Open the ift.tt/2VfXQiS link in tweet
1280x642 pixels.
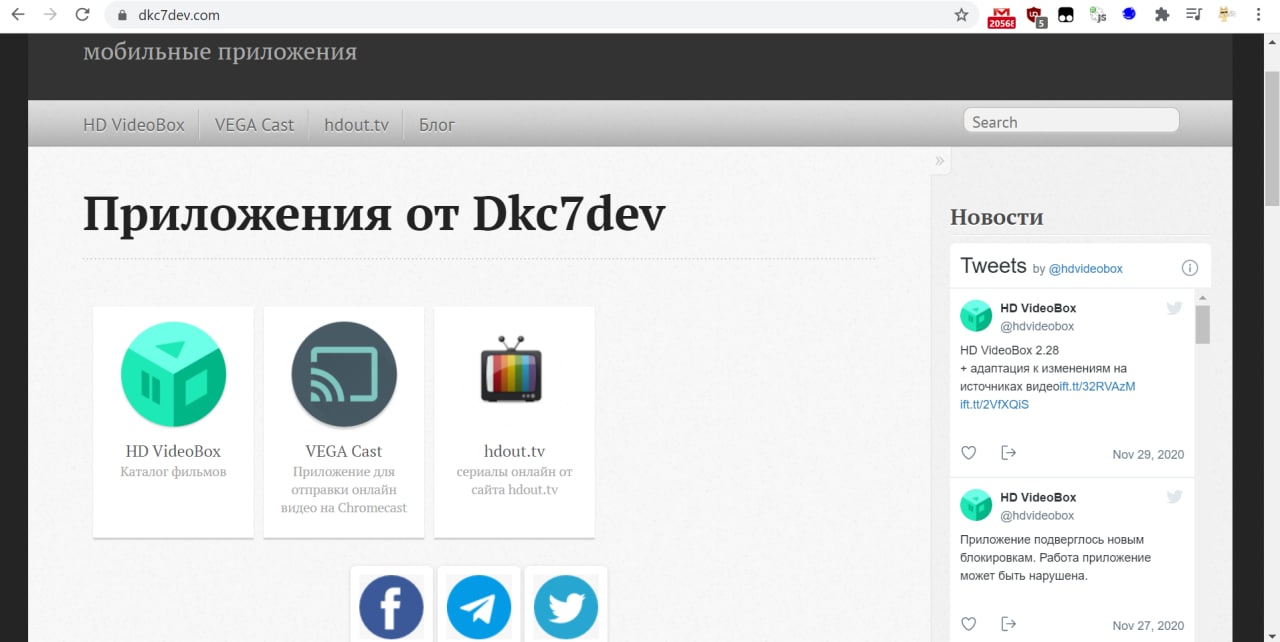pos(994,405)
